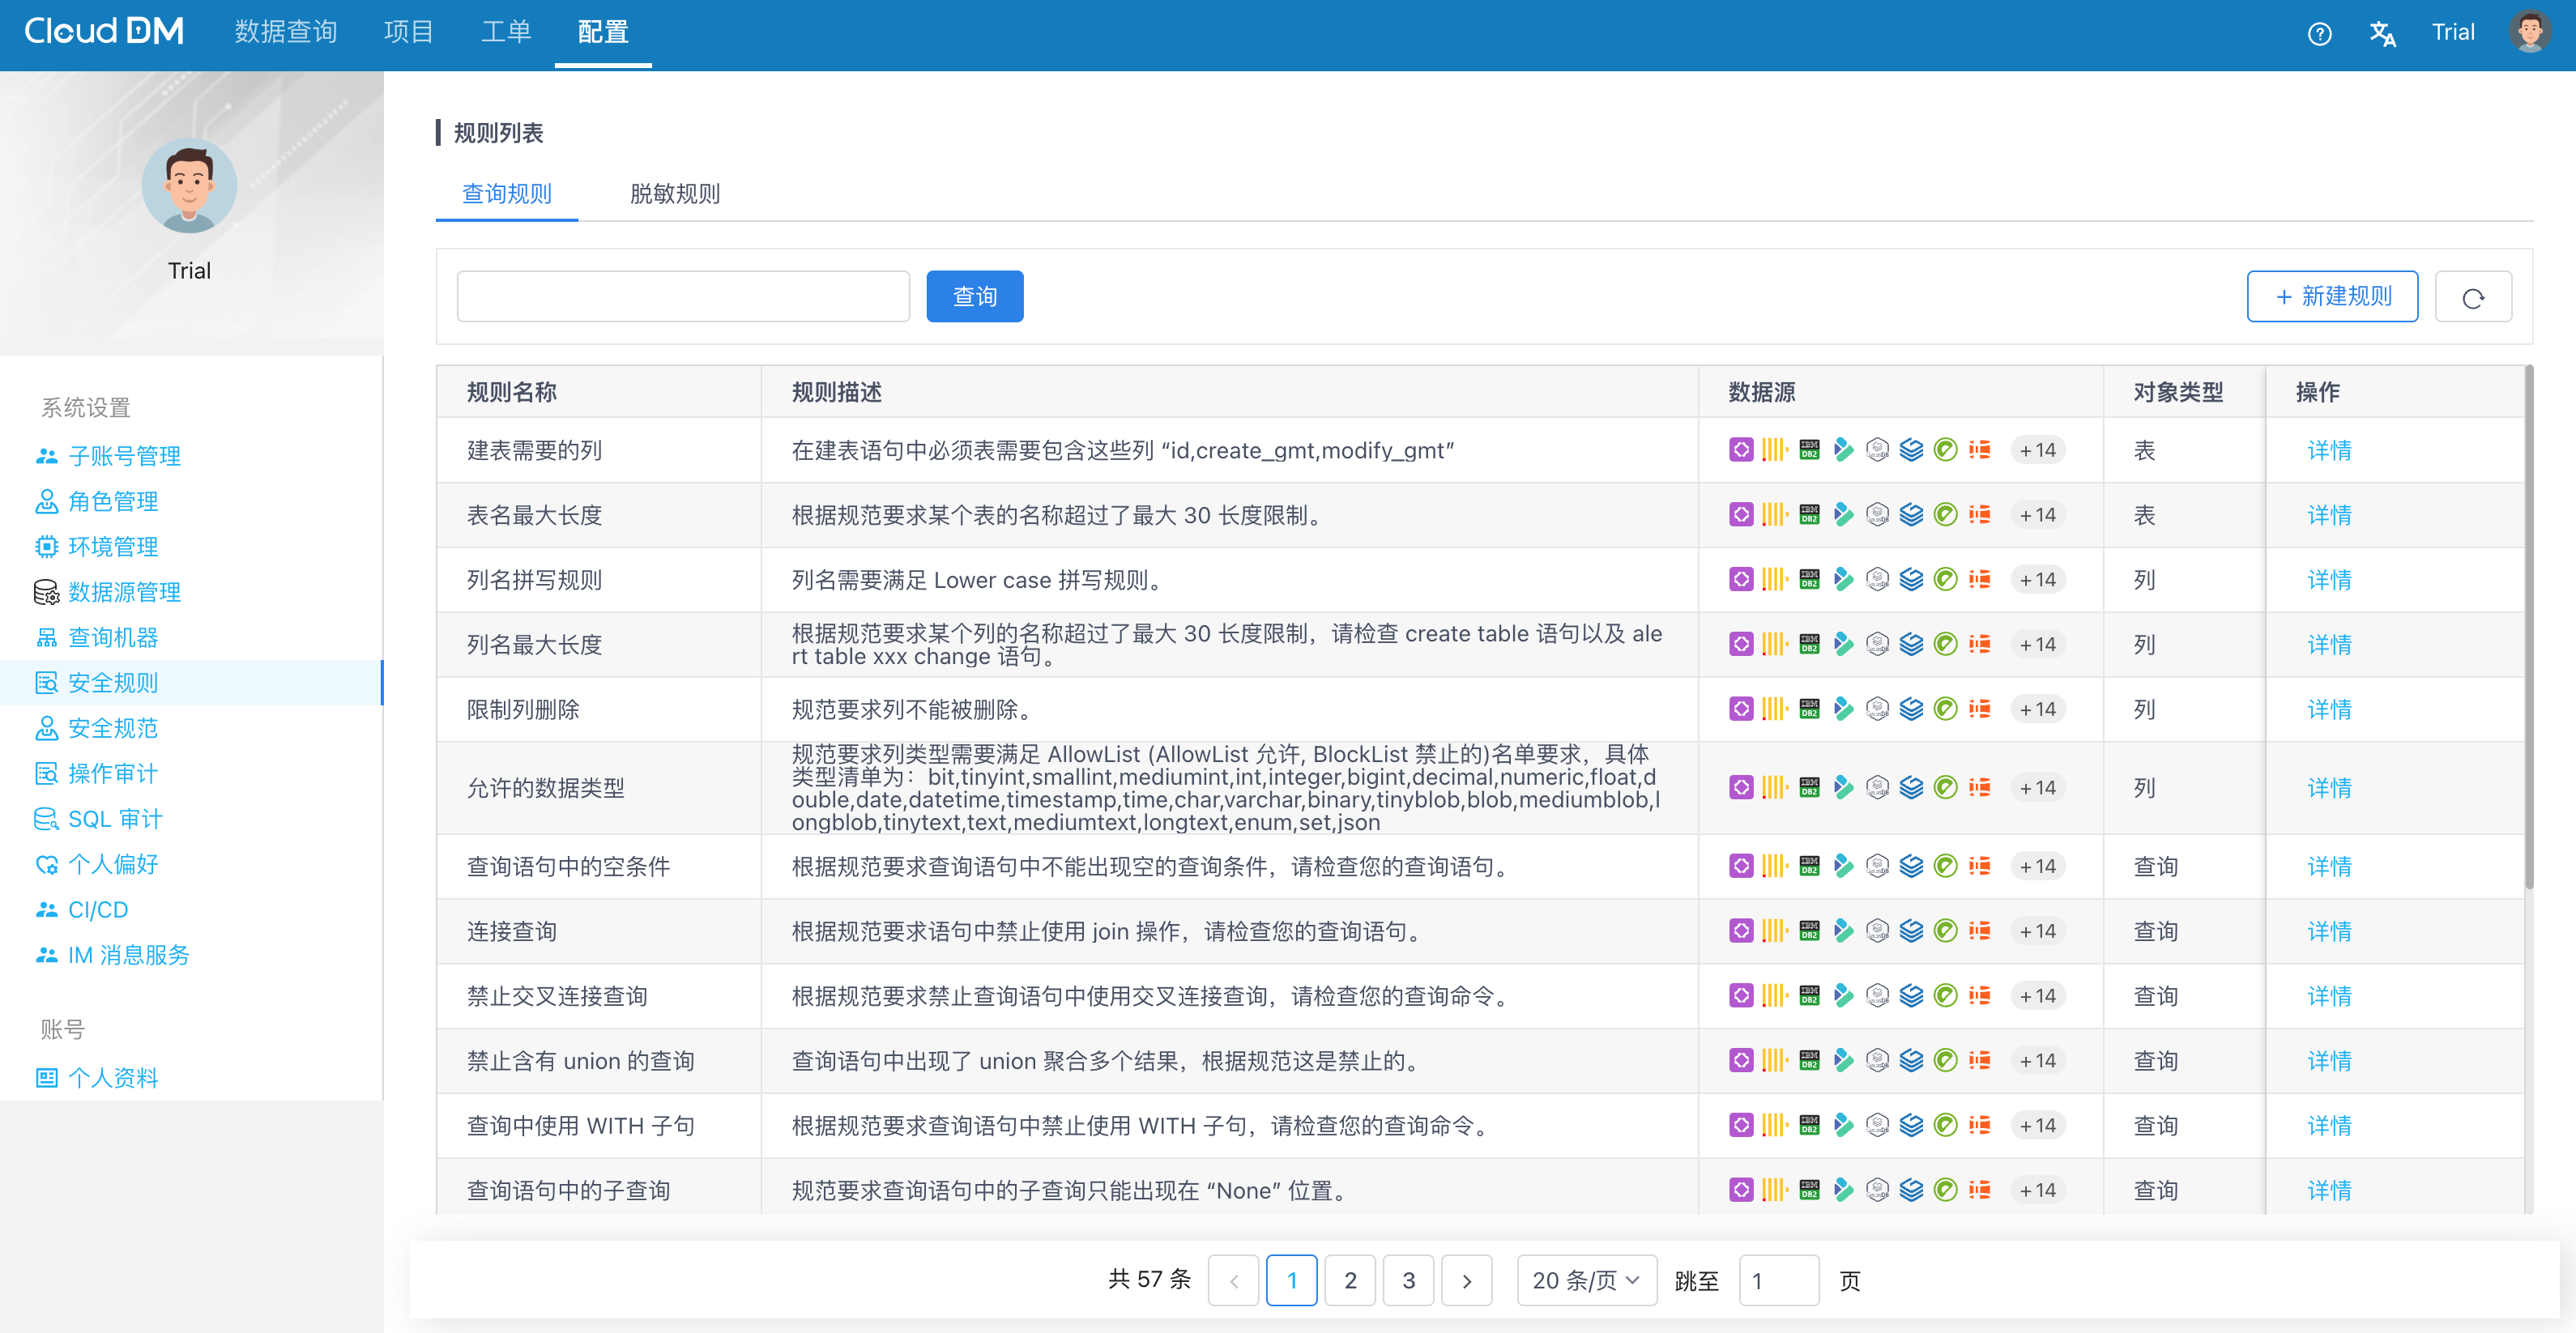Click the green circle datasource icon in 连接查询 row
The height and width of the screenshot is (1333, 2576).
coord(1945,931)
